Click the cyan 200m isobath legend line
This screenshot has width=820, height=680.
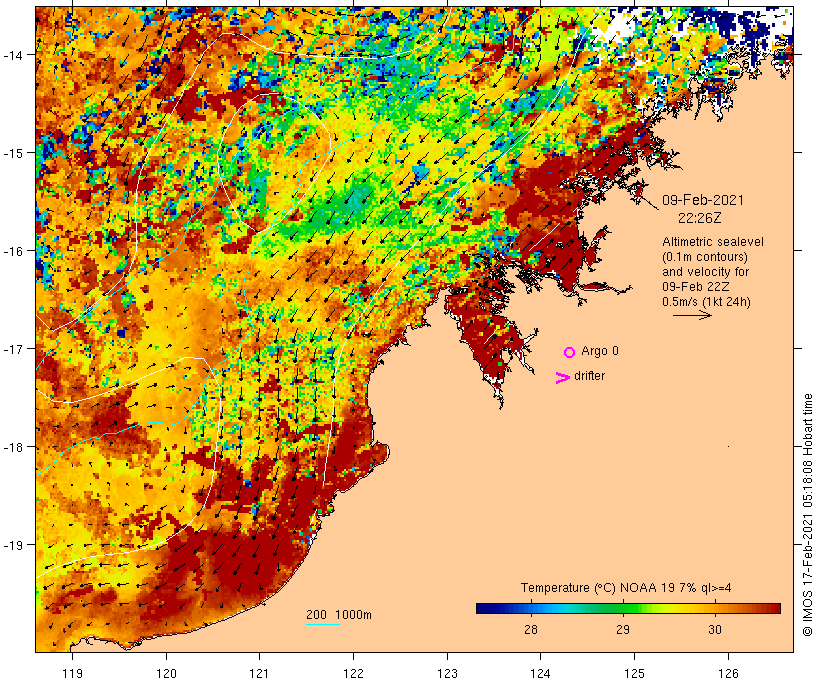click(323, 624)
